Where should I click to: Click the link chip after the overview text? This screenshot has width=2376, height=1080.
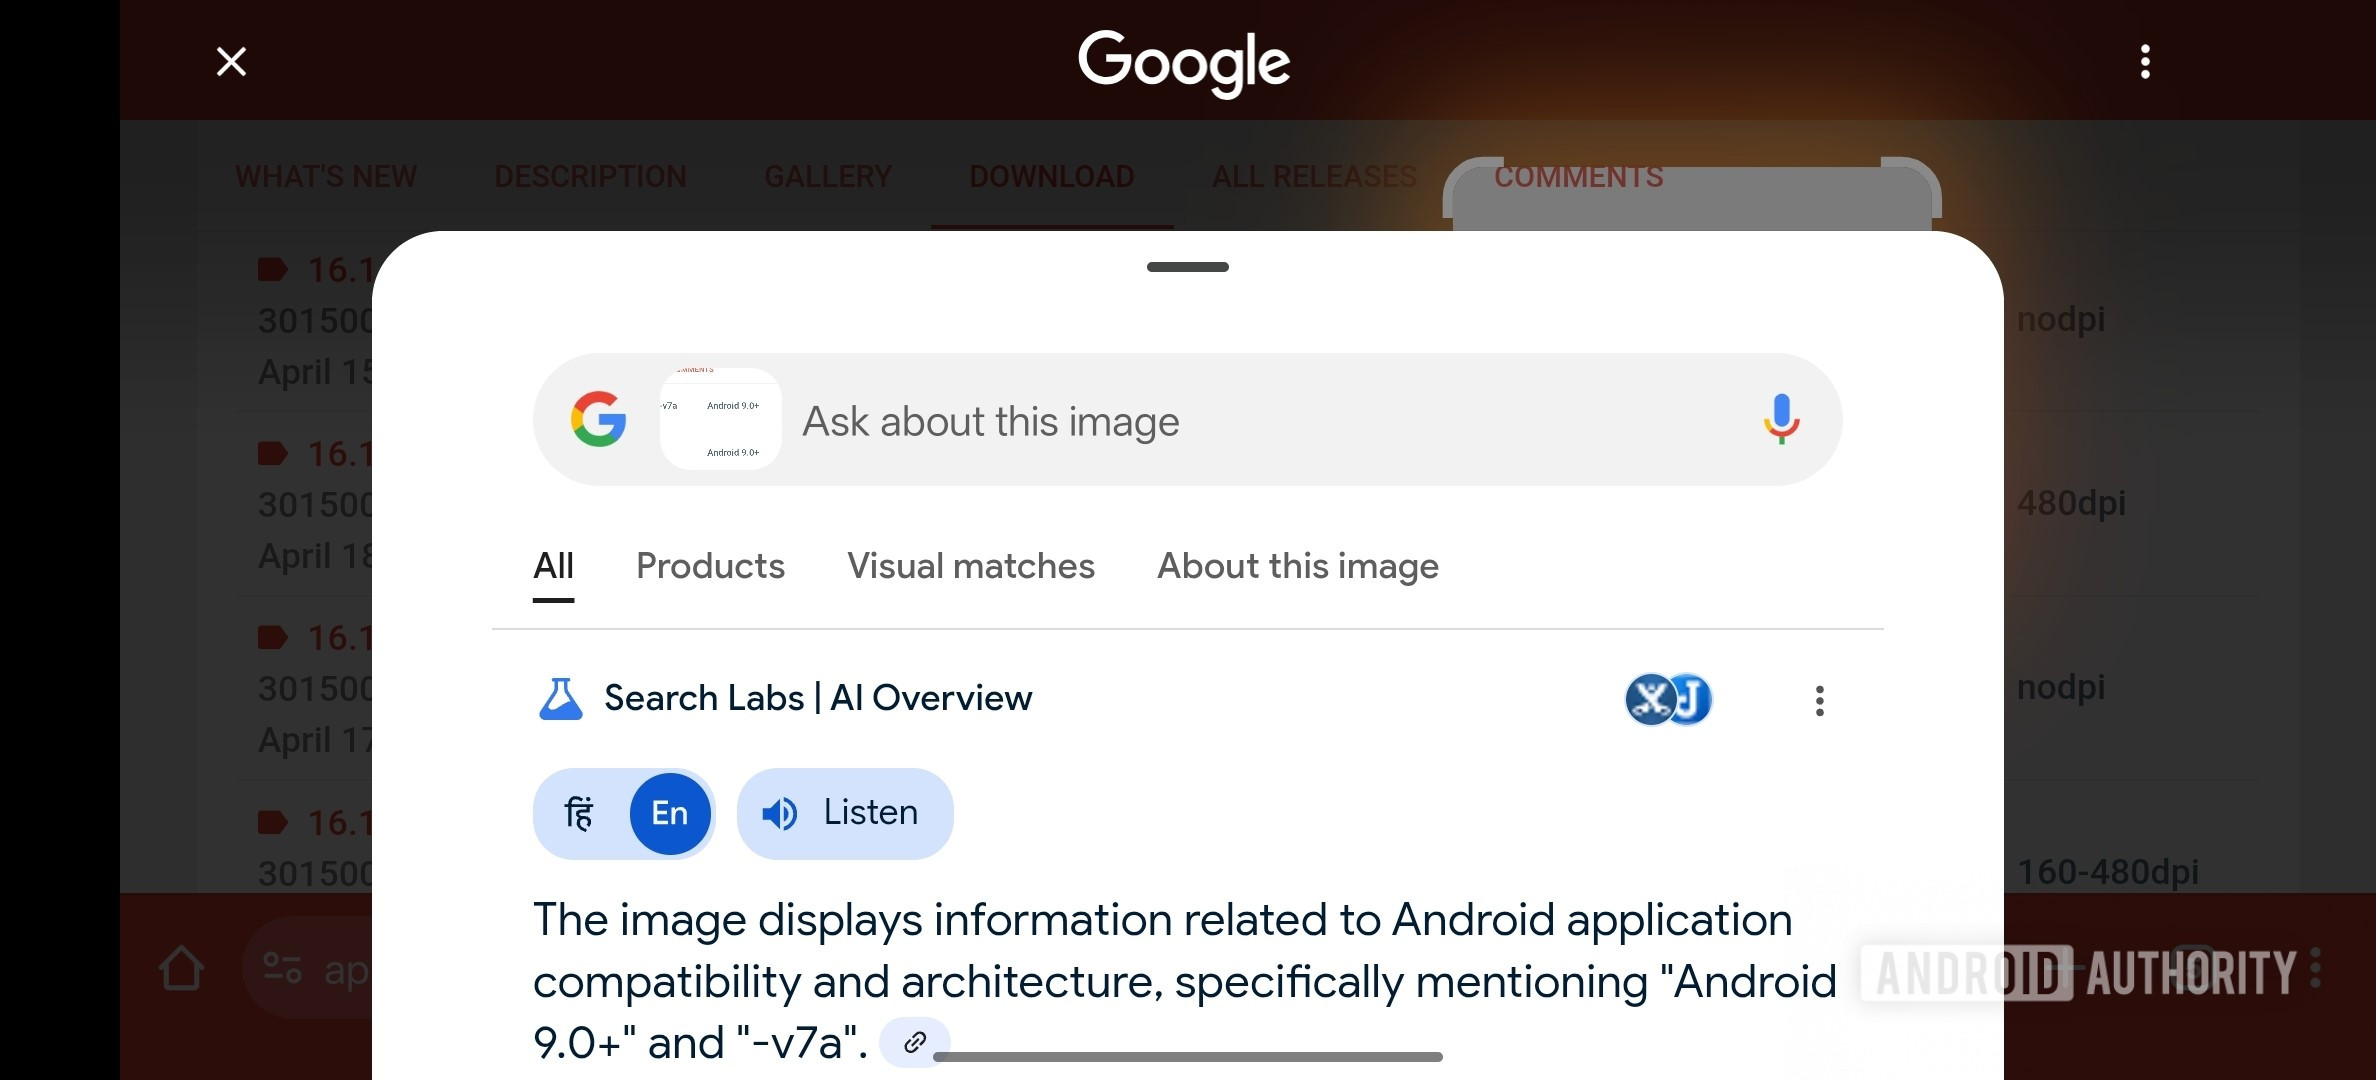pos(914,1043)
